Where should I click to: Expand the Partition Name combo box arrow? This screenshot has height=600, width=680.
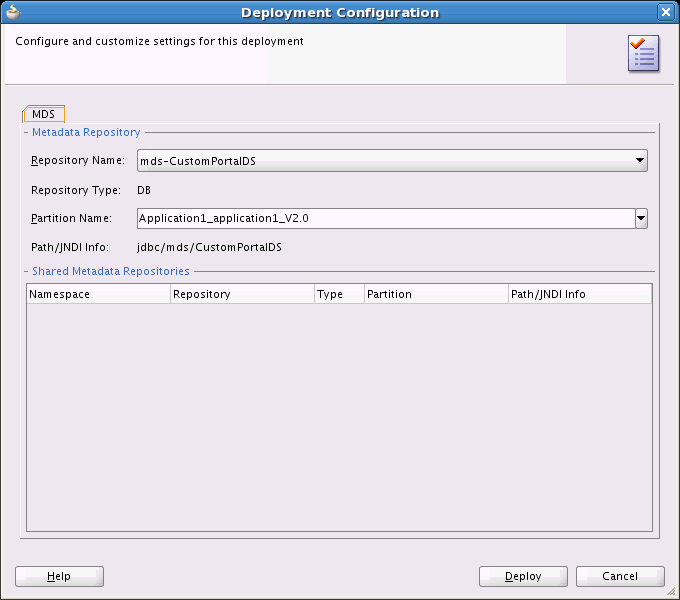(641, 218)
